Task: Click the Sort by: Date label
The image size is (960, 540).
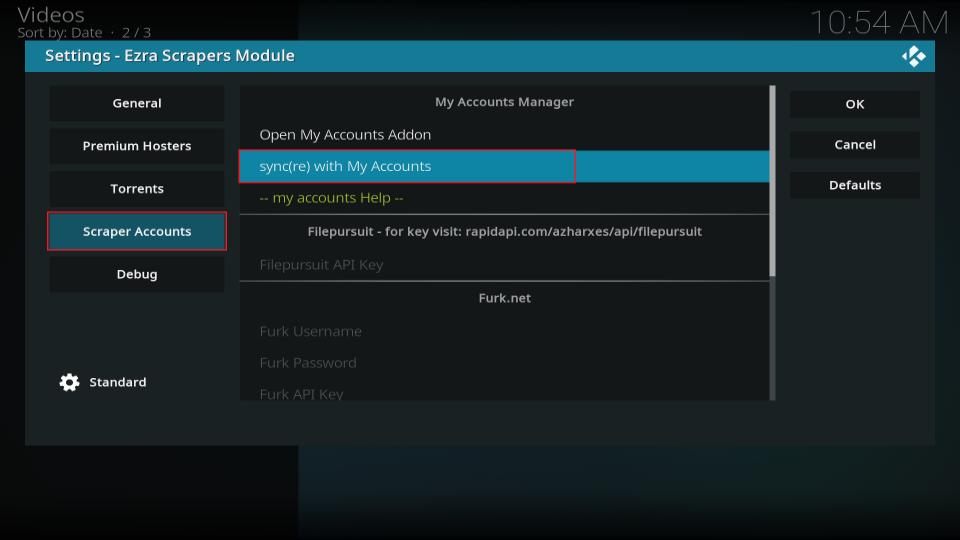Action: click(60, 32)
